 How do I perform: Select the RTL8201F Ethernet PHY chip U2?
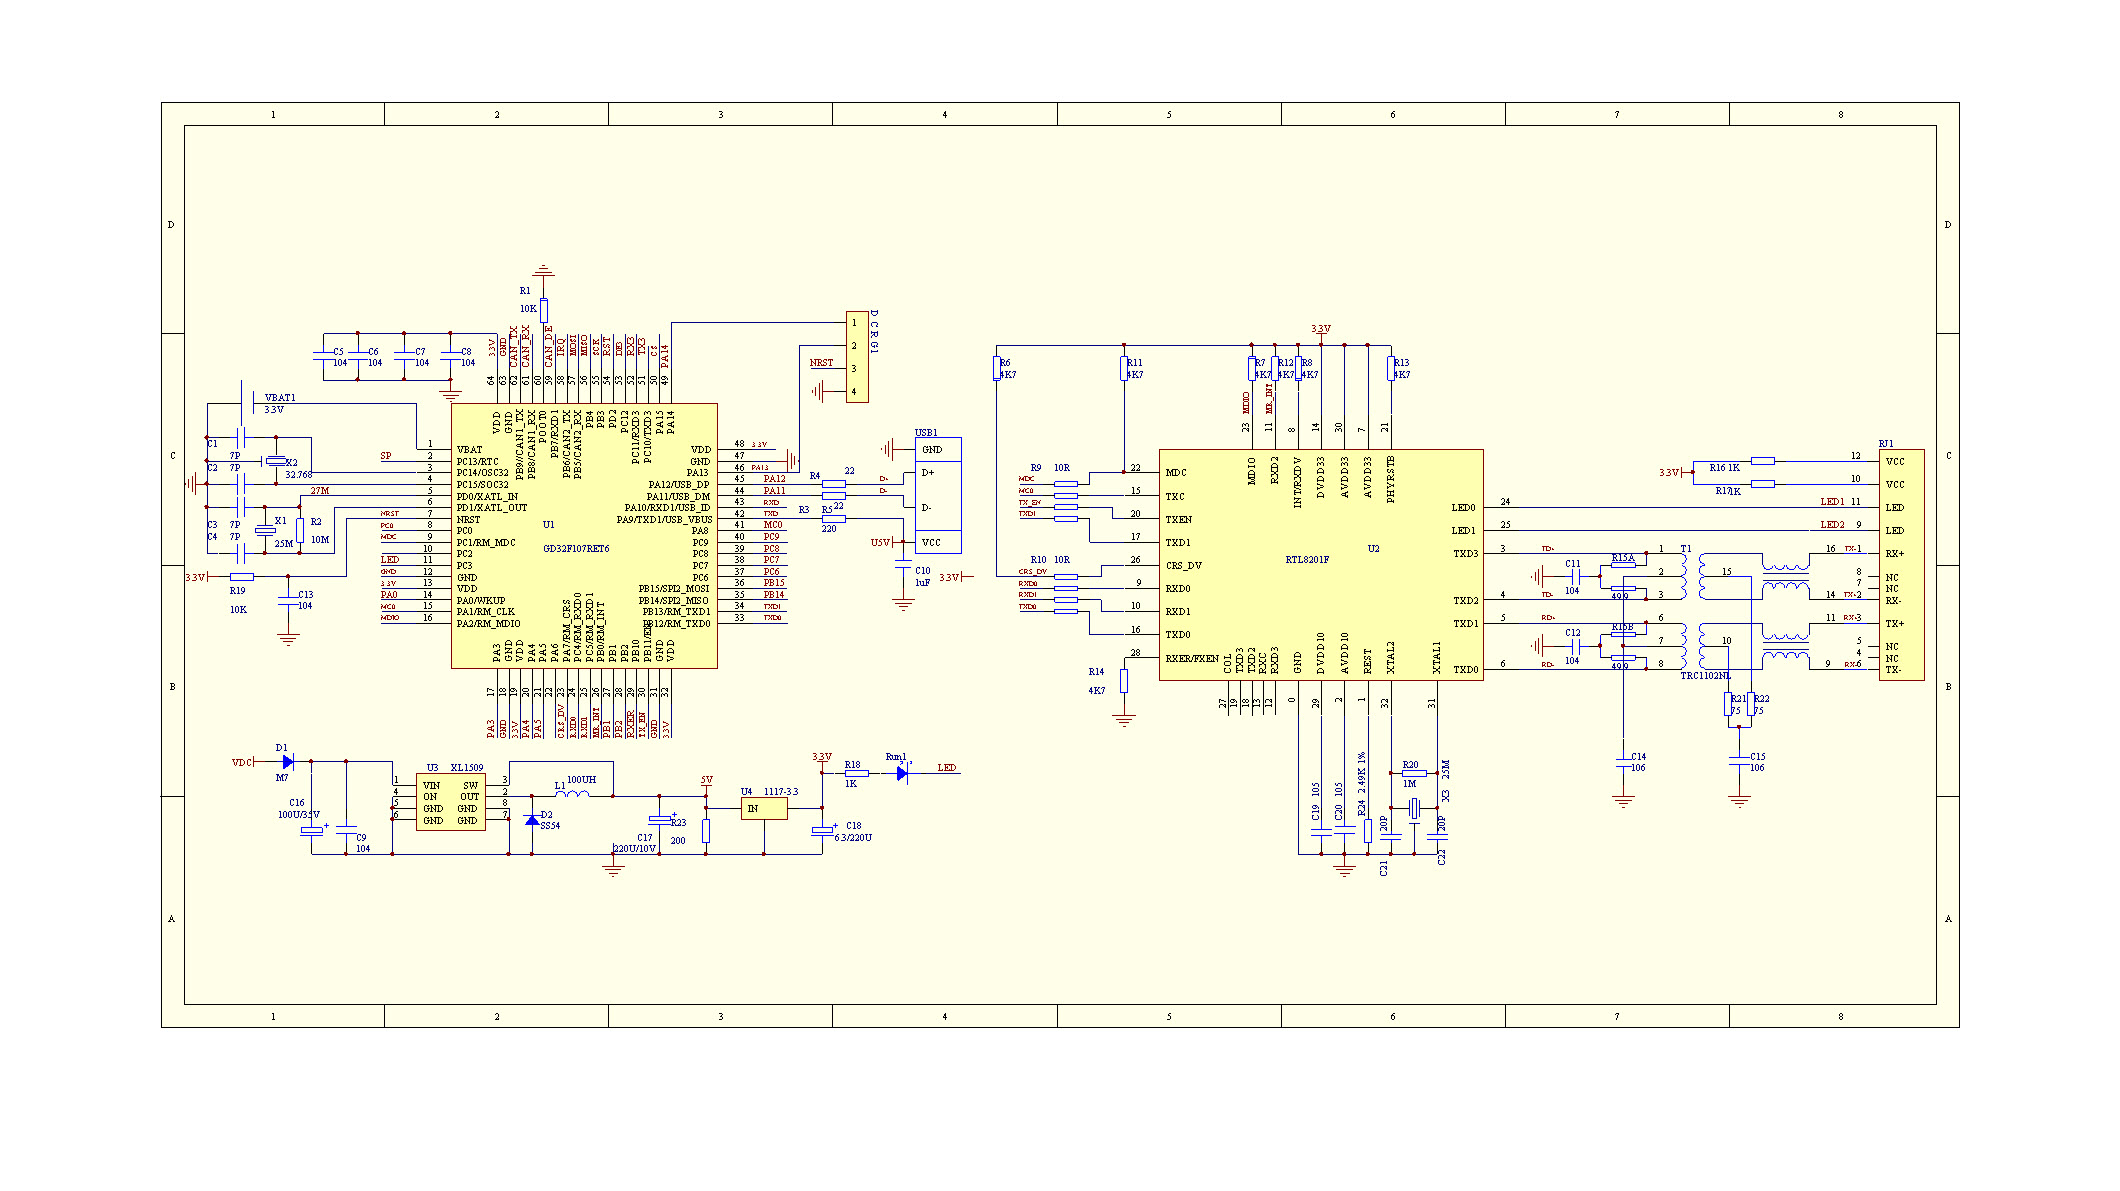point(1321,565)
